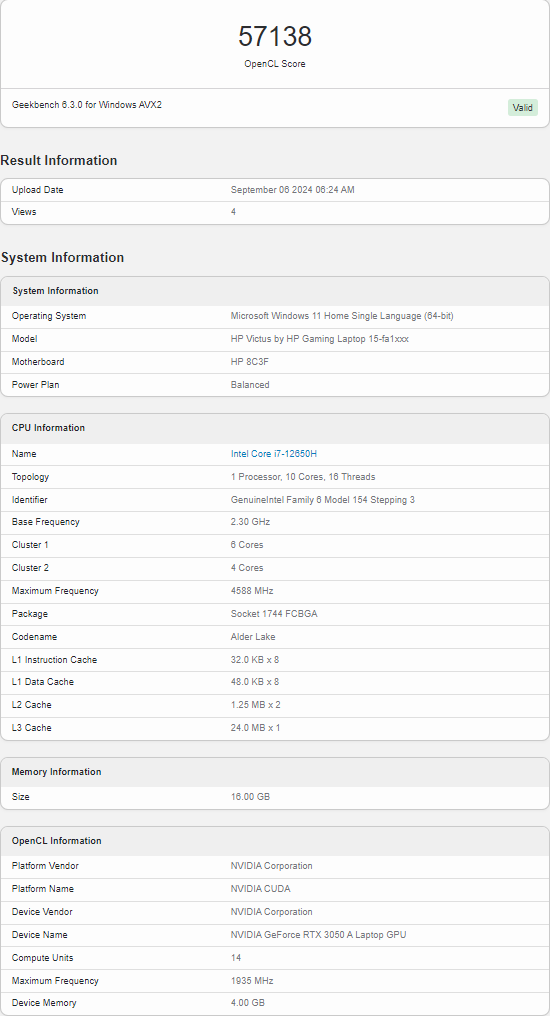Viewport: 550px width, 1016px height.
Task: Select the Motherboard value HP 8C3F
Action: pos(249,362)
